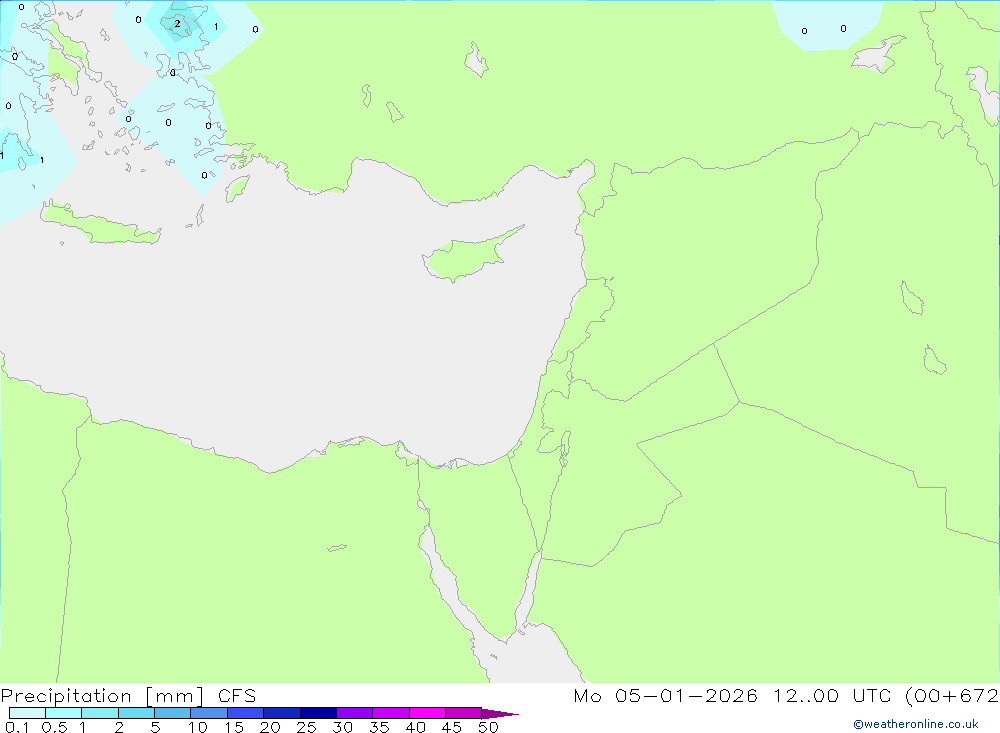Select the 35–40 mm magenta legend swatch
Screen dimensions: 1000x733
(x=391, y=713)
